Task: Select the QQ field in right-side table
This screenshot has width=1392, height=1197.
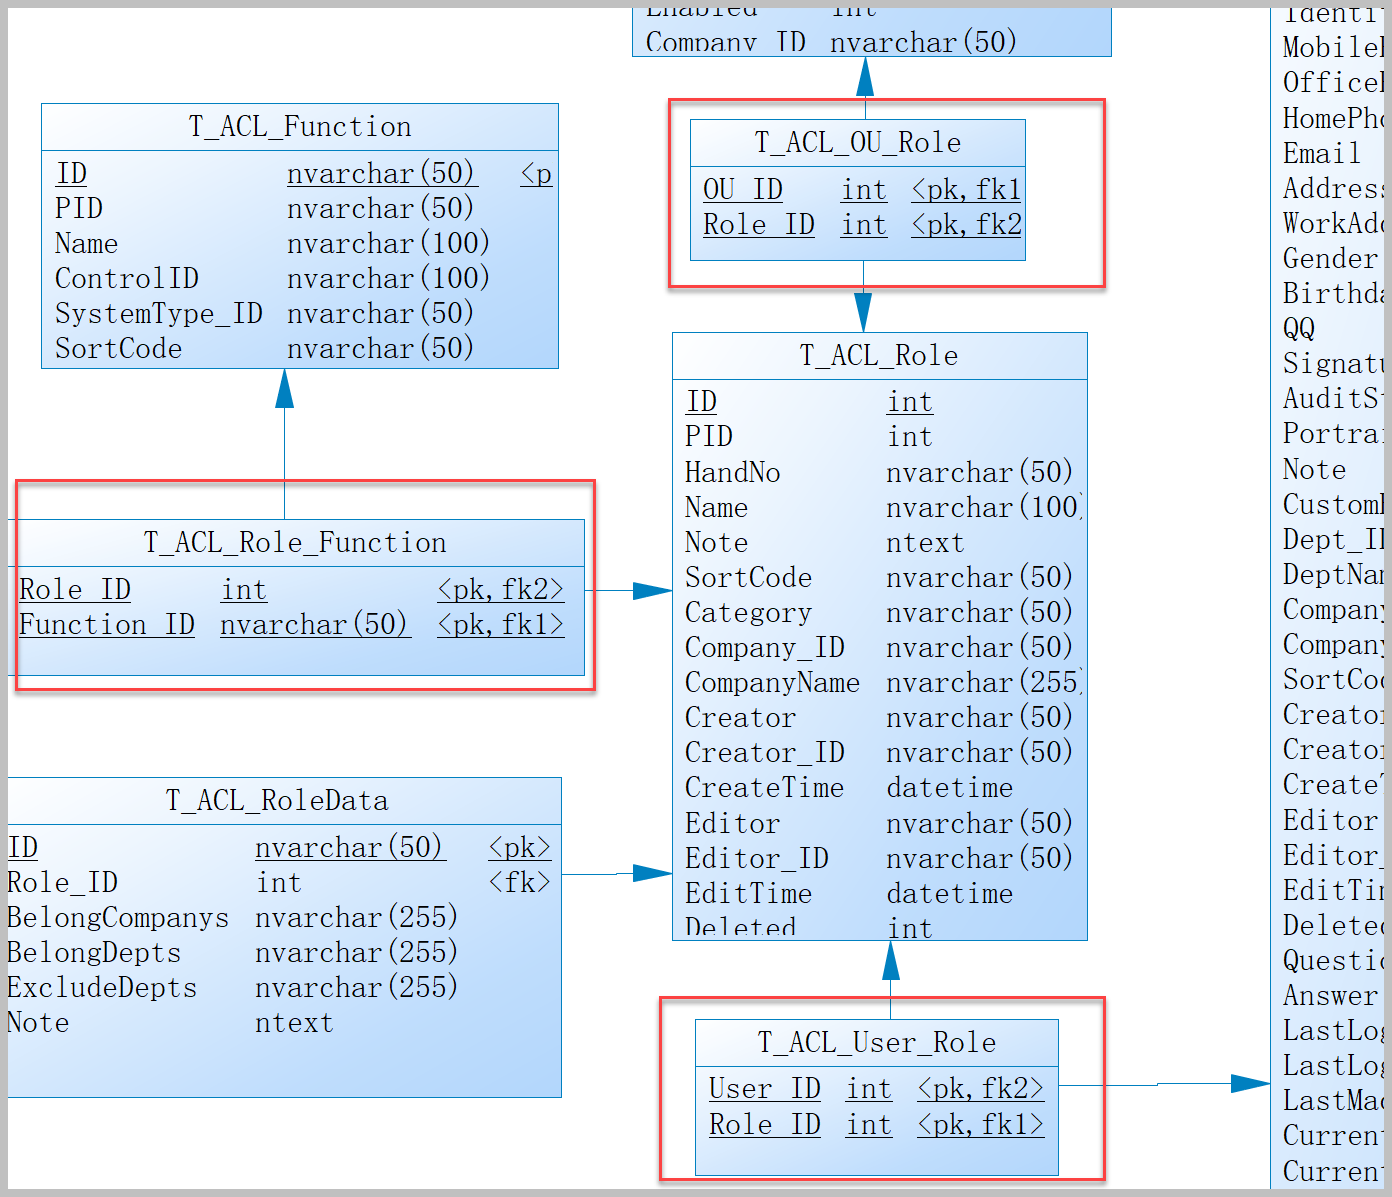Action: (x=1299, y=329)
